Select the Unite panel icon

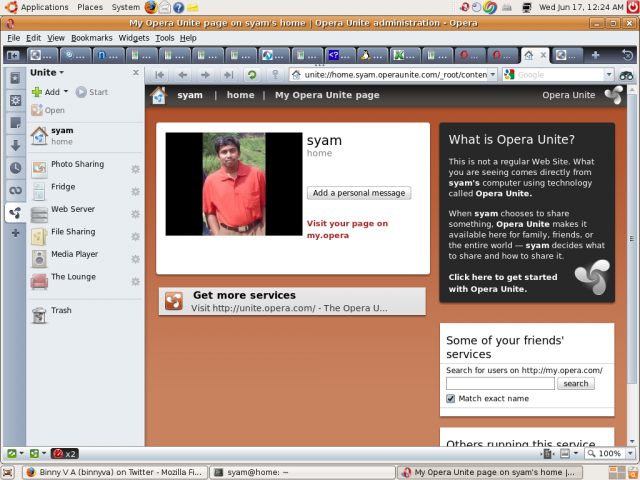tap(16, 213)
